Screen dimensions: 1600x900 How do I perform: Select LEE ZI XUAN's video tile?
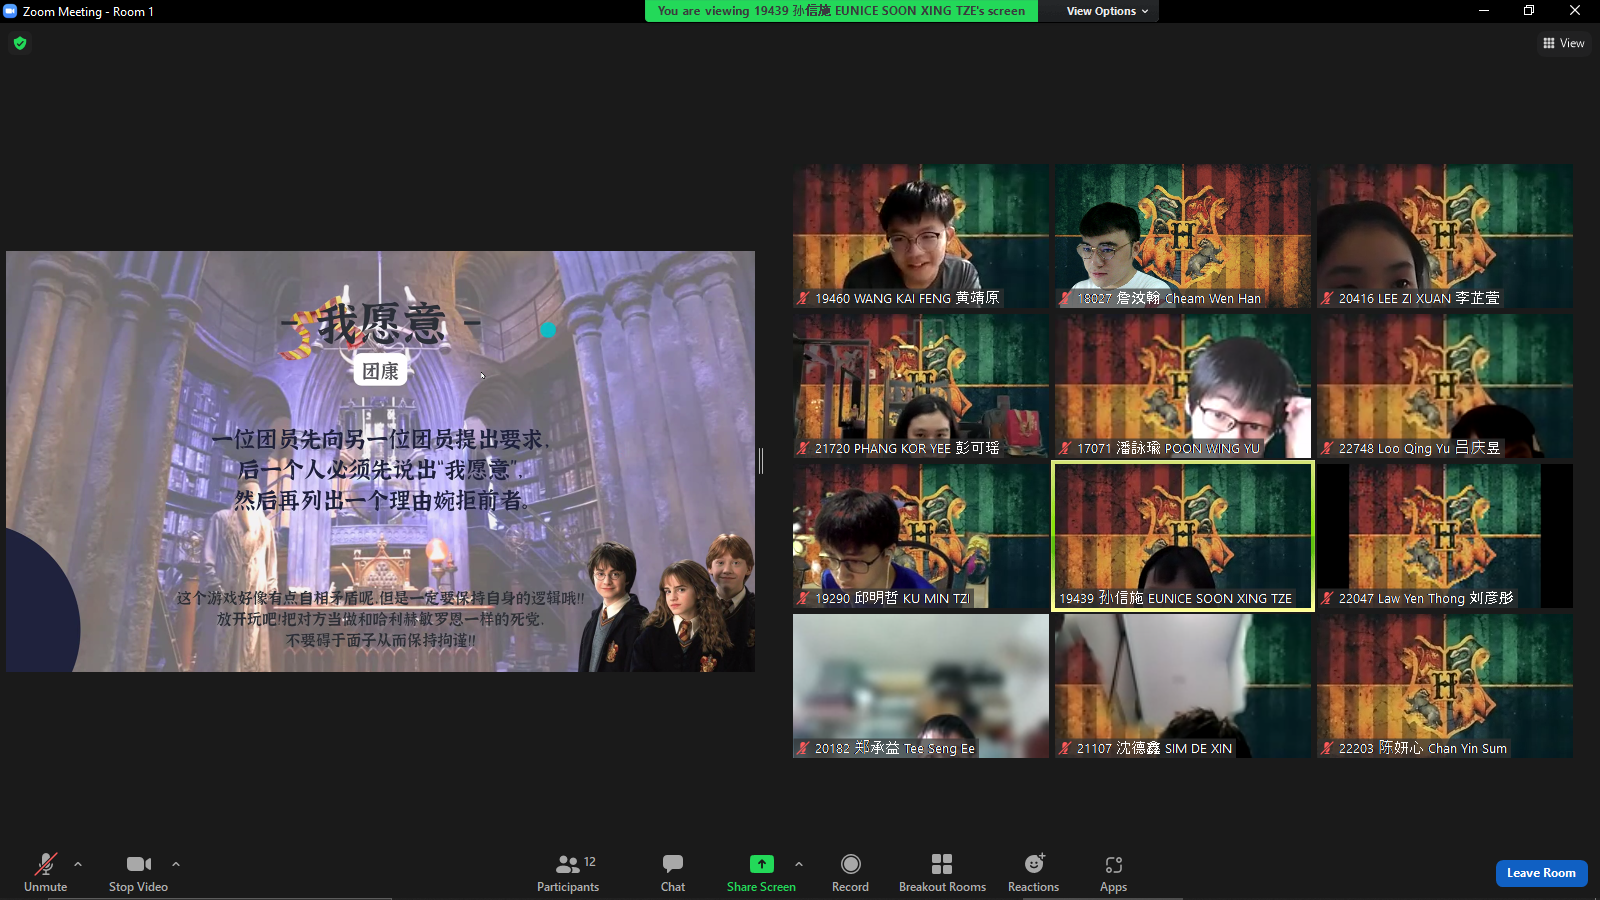click(x=1445, y=236)
